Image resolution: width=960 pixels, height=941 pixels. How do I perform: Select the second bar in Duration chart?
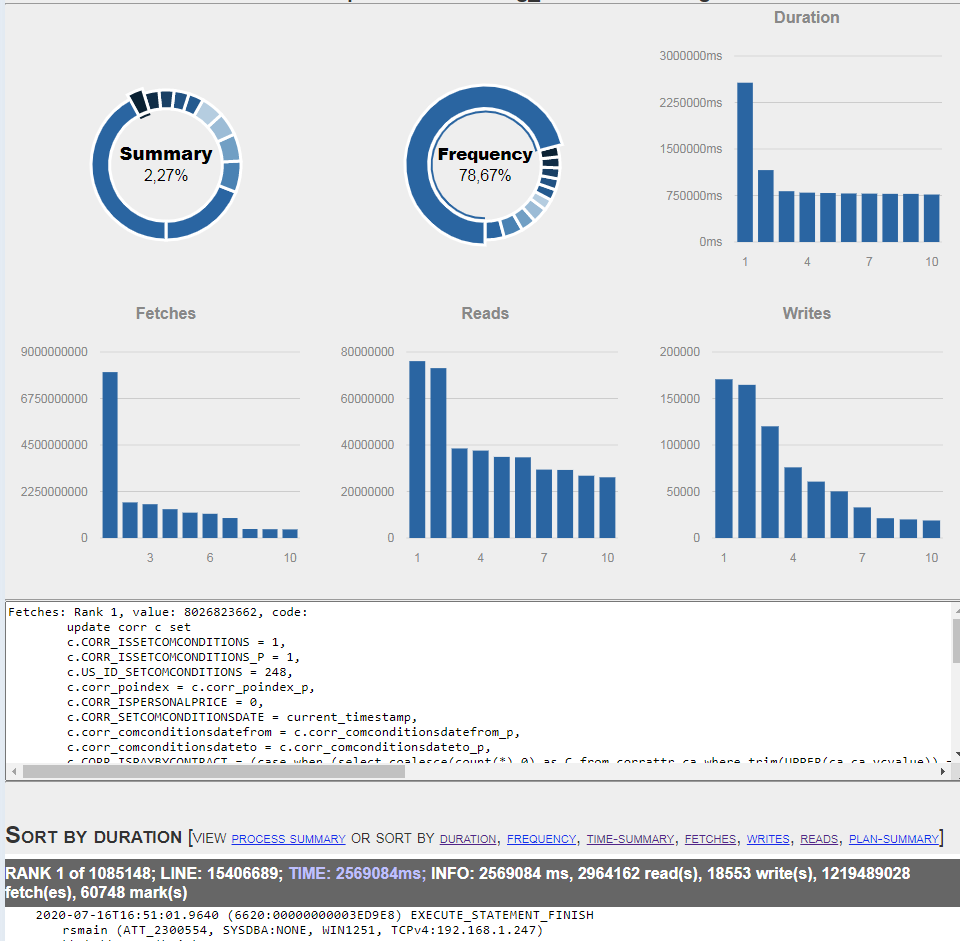click(x=766, y=206)
